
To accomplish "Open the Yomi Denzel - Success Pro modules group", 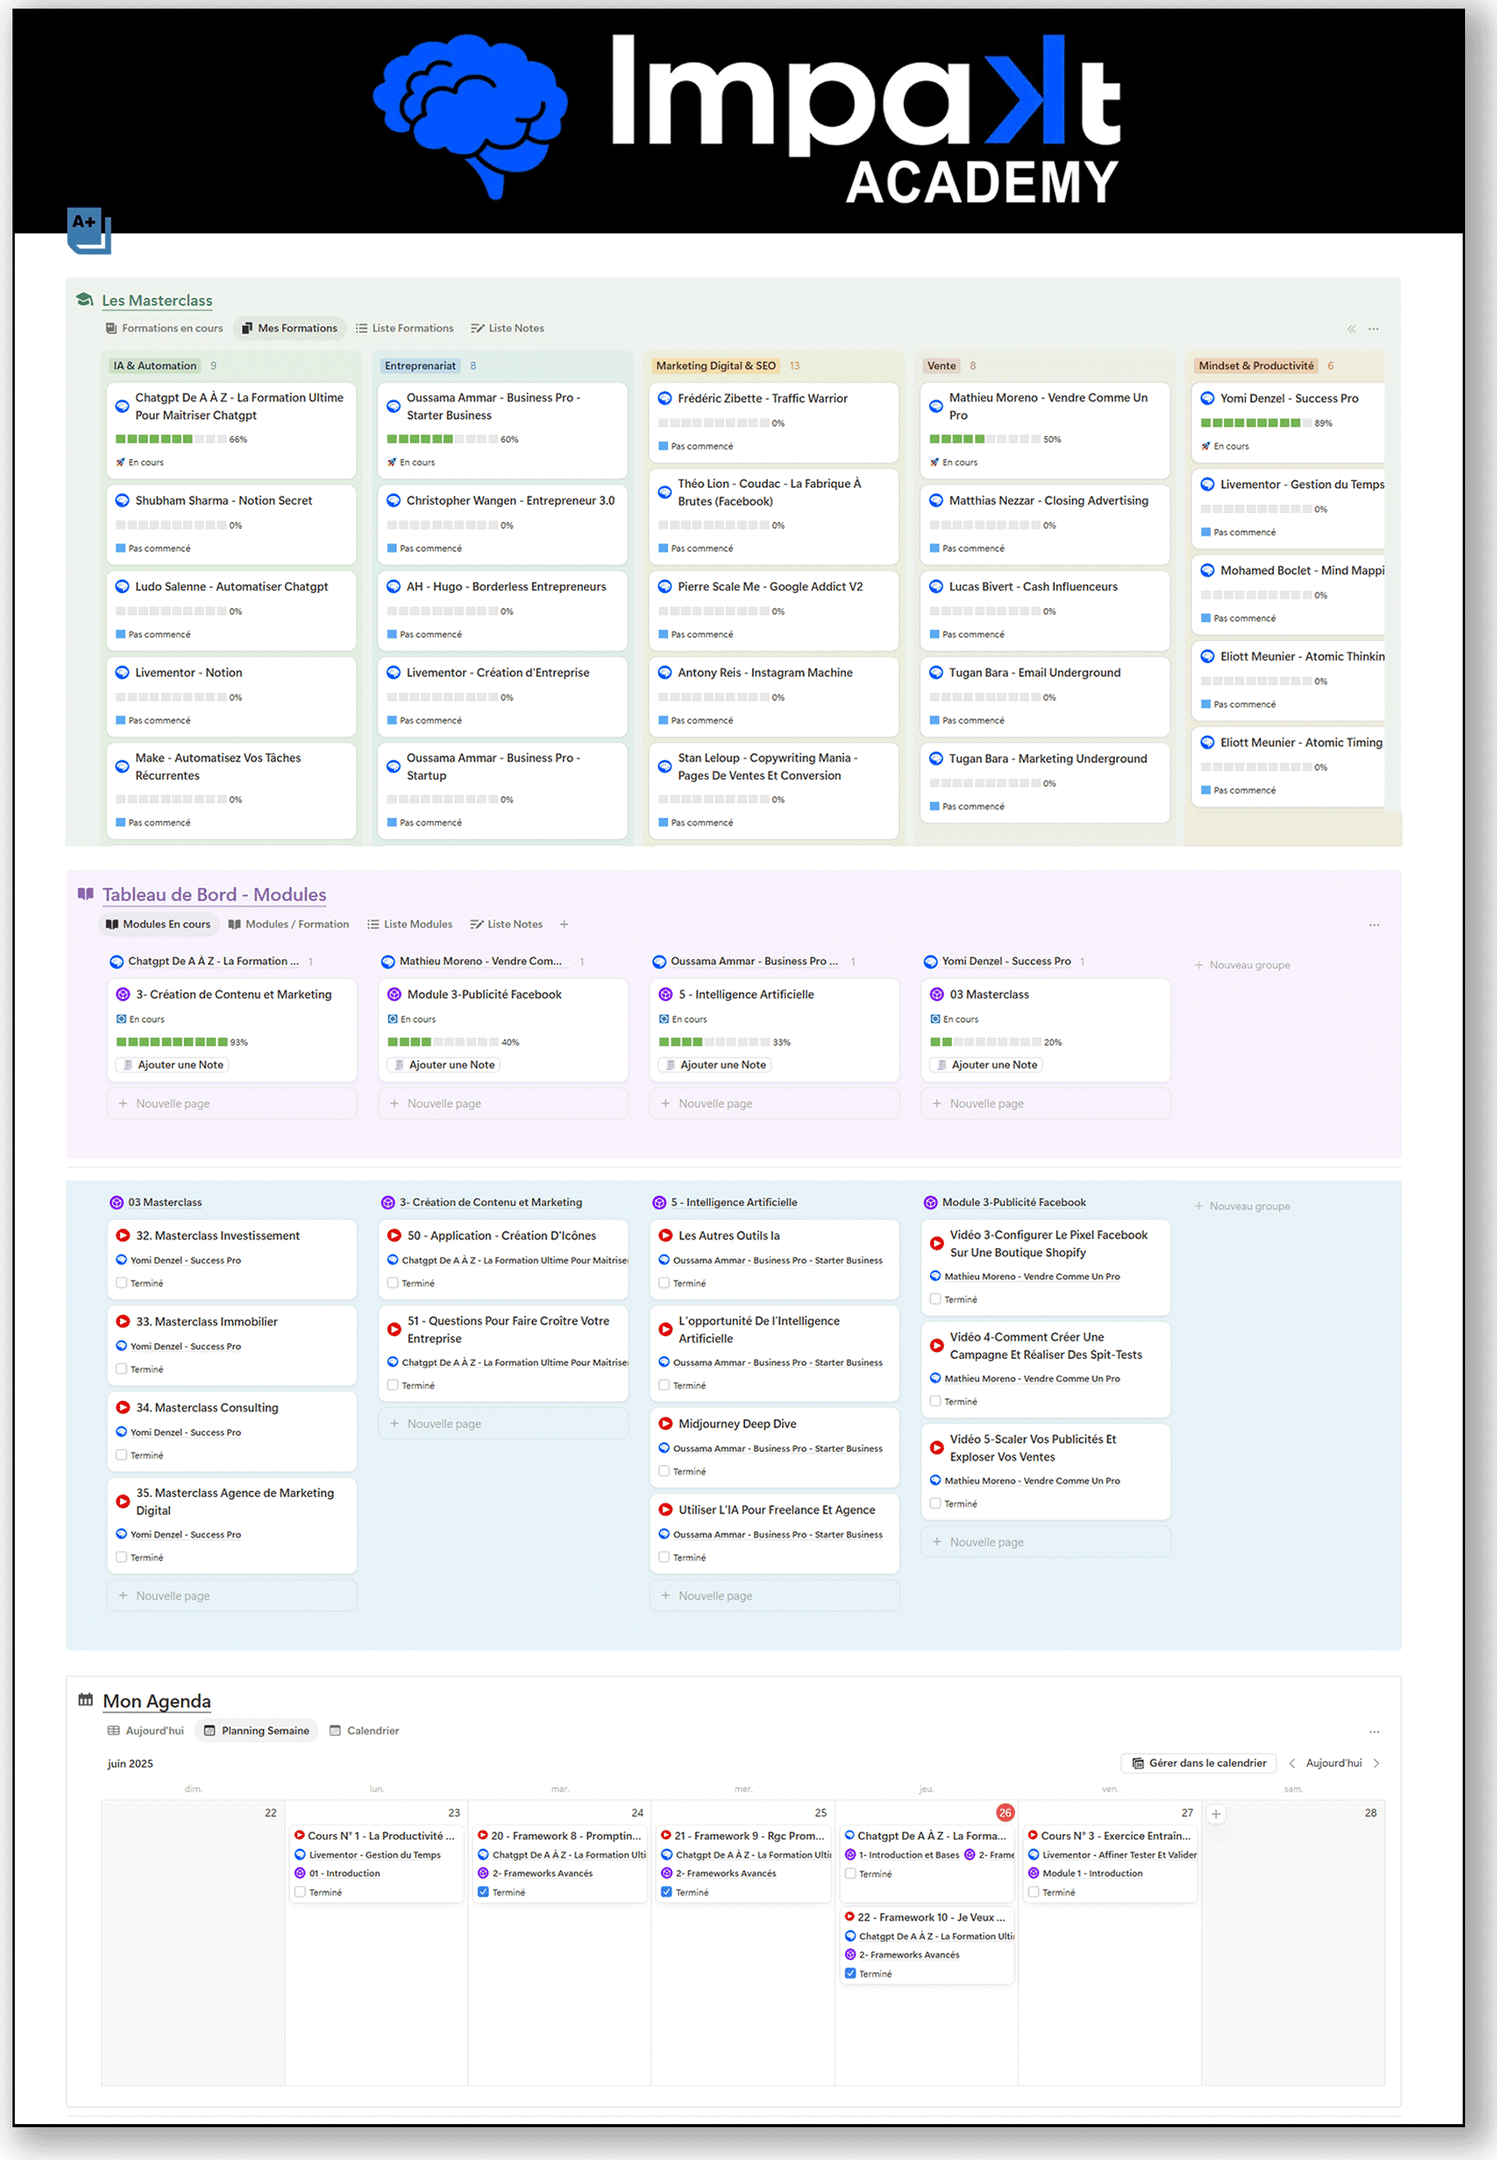I will coord(1006,961).
